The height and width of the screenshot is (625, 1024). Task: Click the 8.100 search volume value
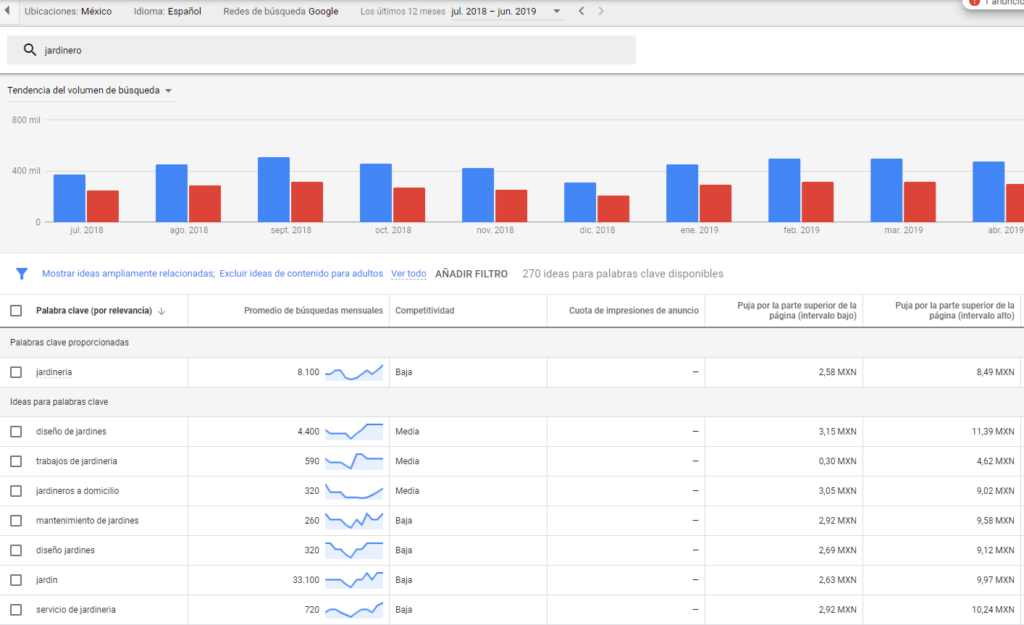tap(308, 372)
